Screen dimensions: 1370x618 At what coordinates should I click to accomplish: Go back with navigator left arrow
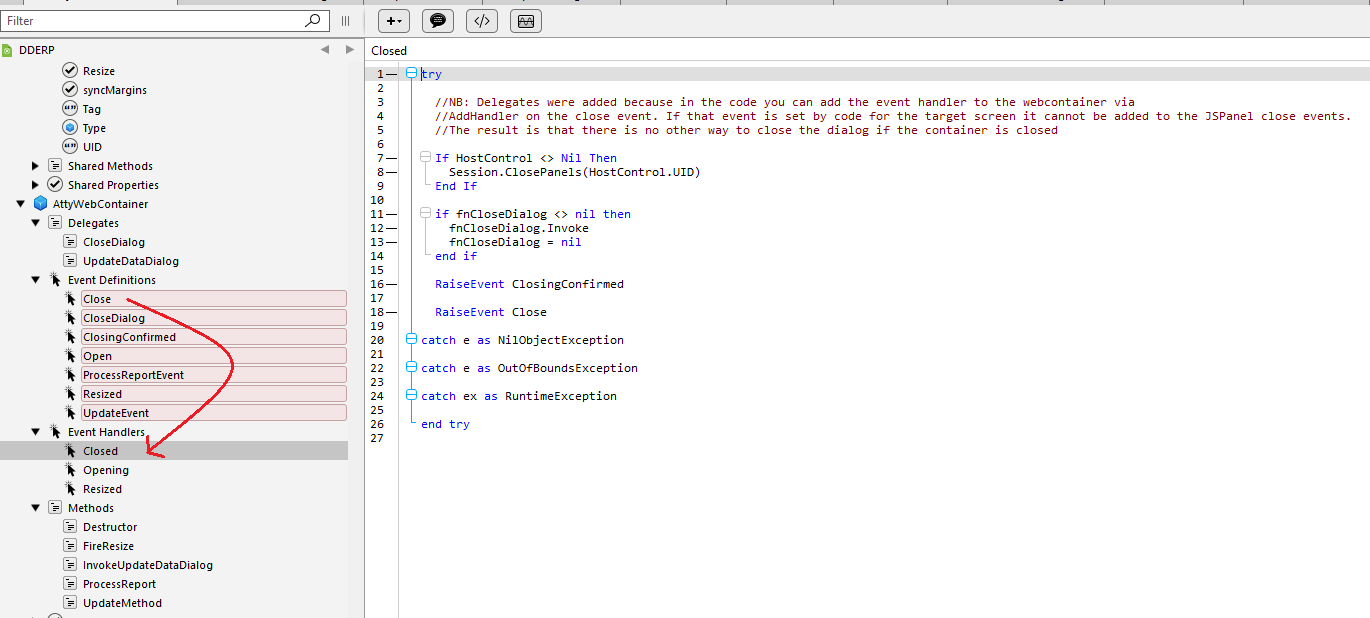click(x=325, y=50)
